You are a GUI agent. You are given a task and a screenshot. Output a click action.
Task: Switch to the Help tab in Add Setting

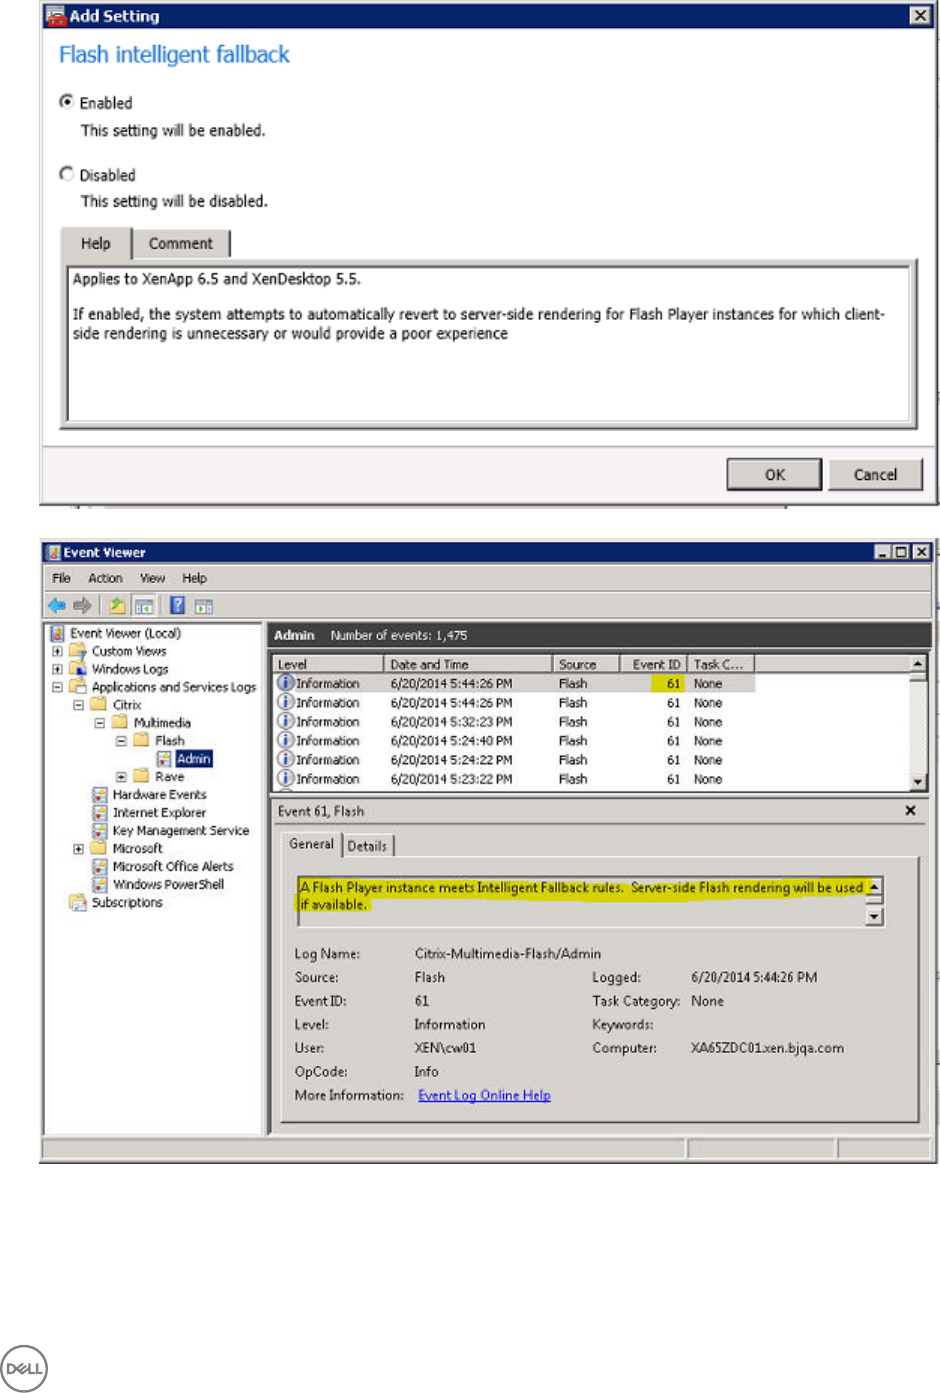click(96, 243)
